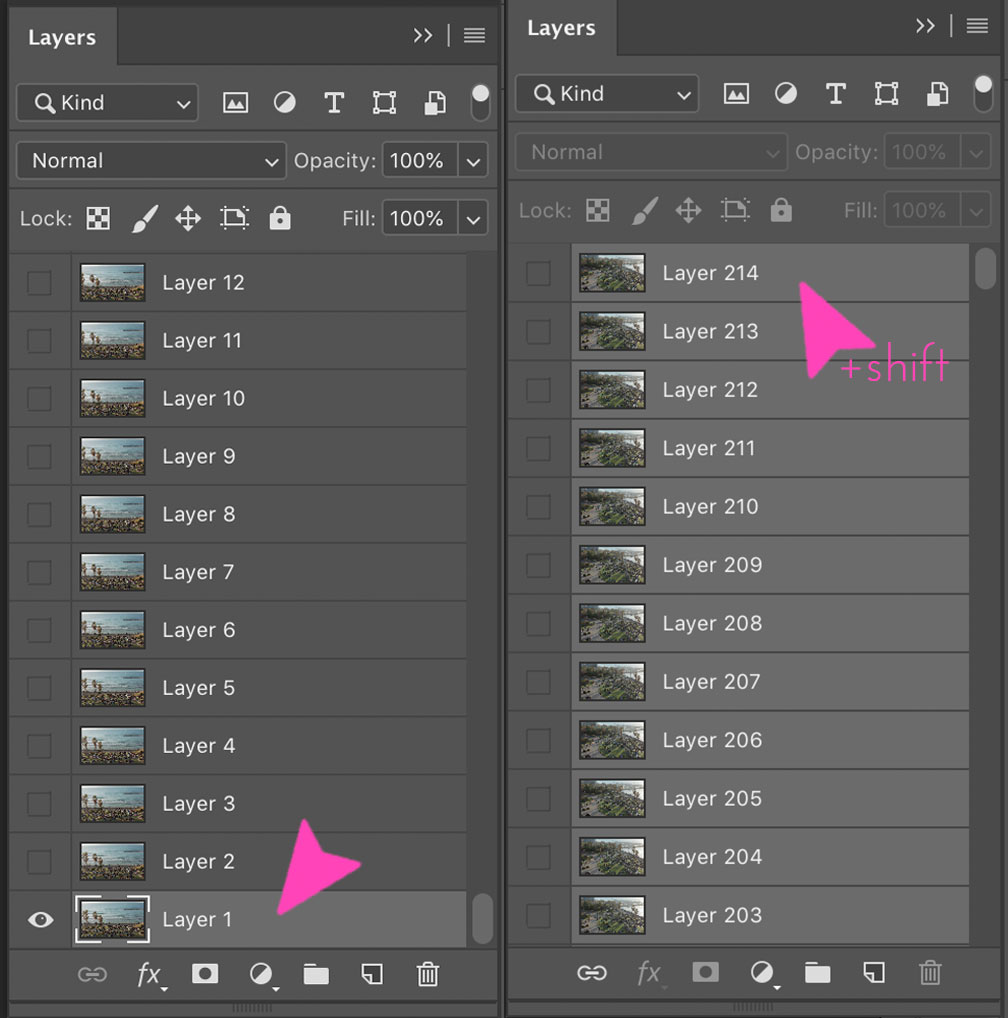Viewport: 1008px width, 1018px height.
Task: Click the Layers panel tab
Action: 62,36
